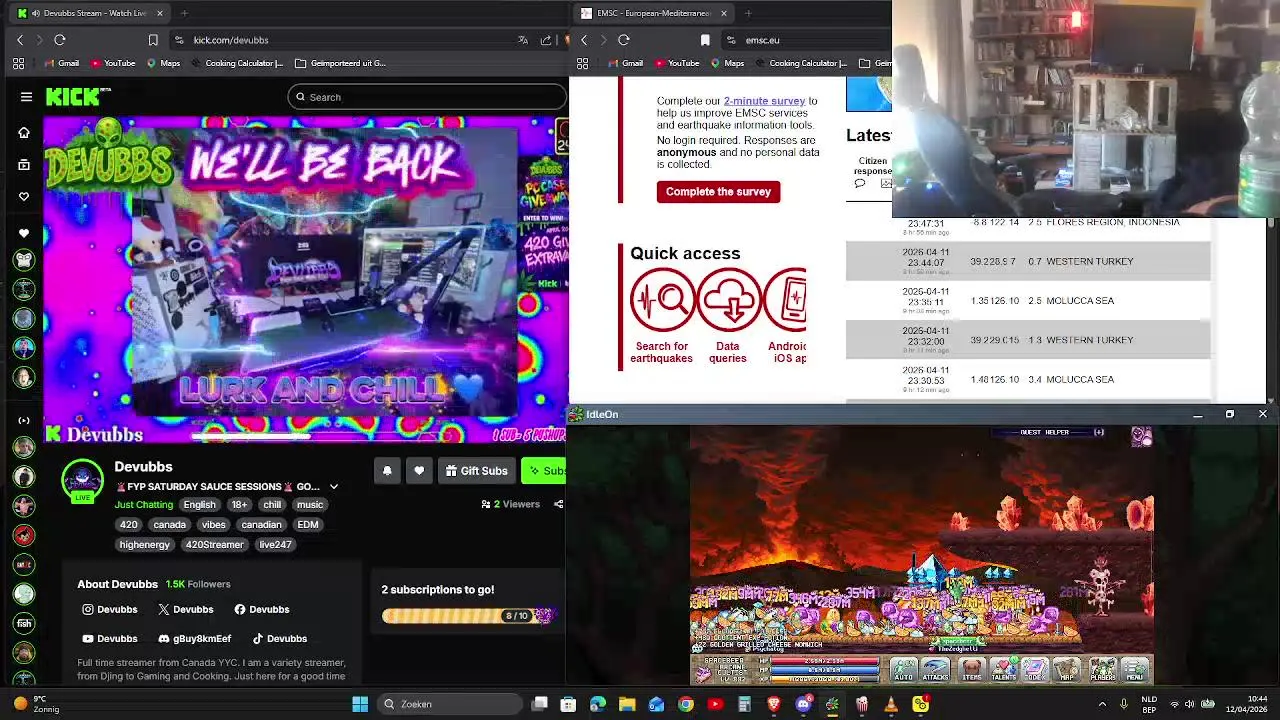Click the taskbar Zoeken search box

[450, 704]
